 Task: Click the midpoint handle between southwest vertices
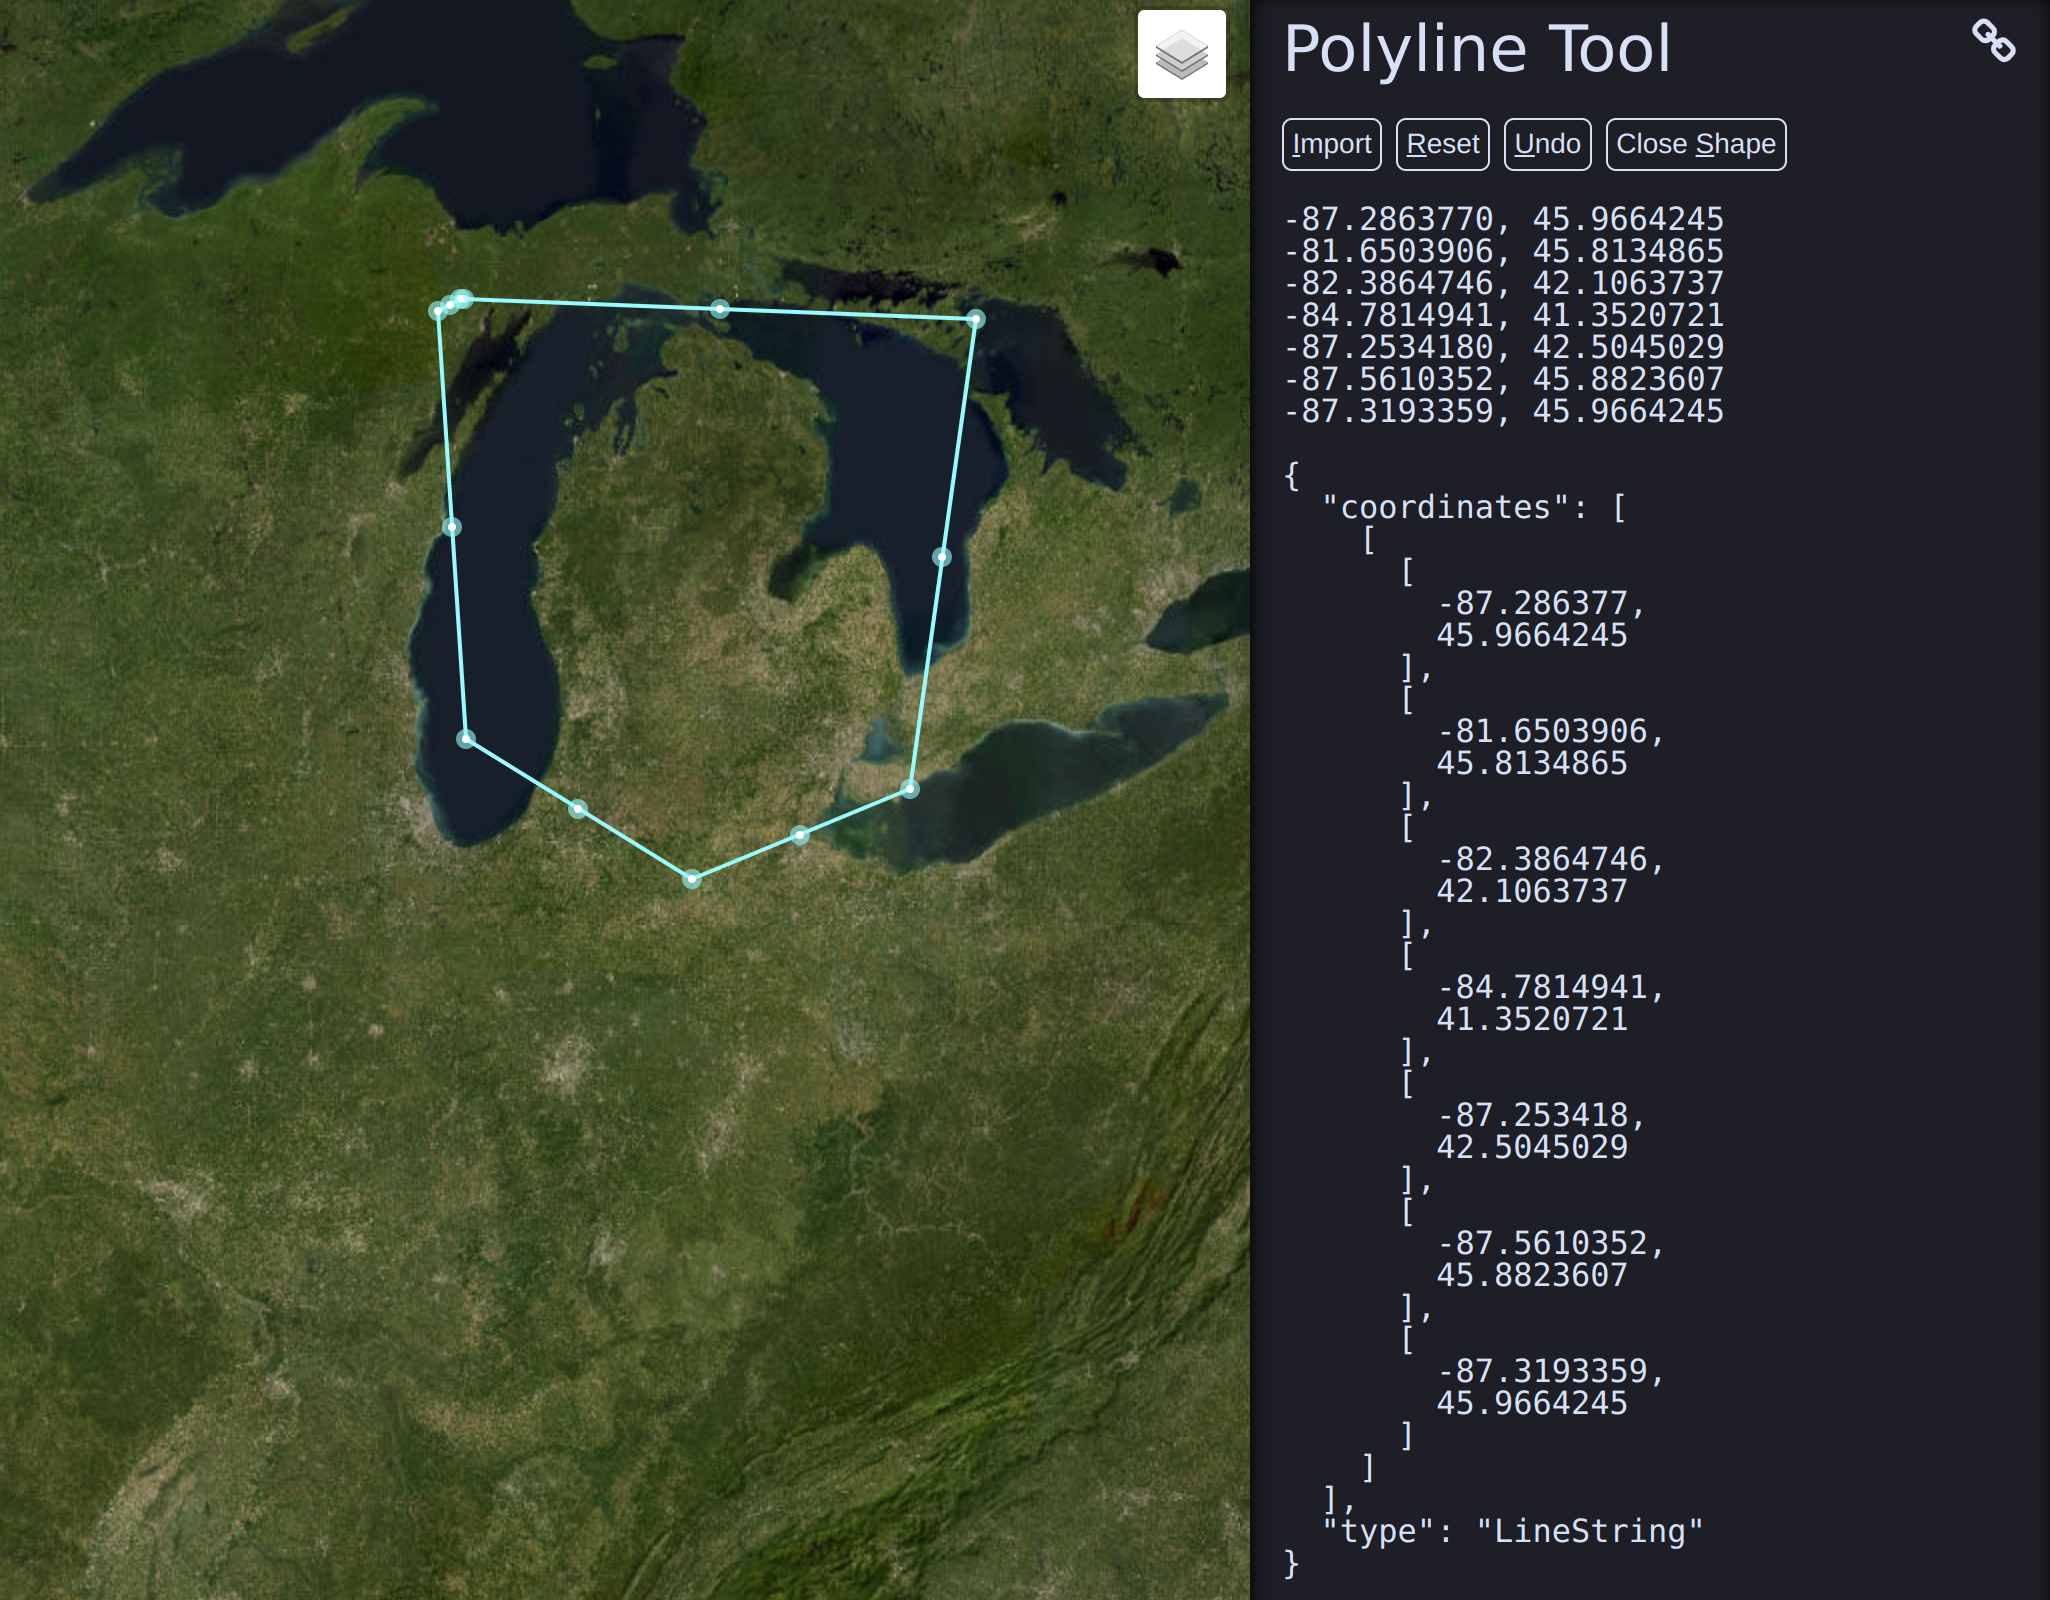coord(578,808)
